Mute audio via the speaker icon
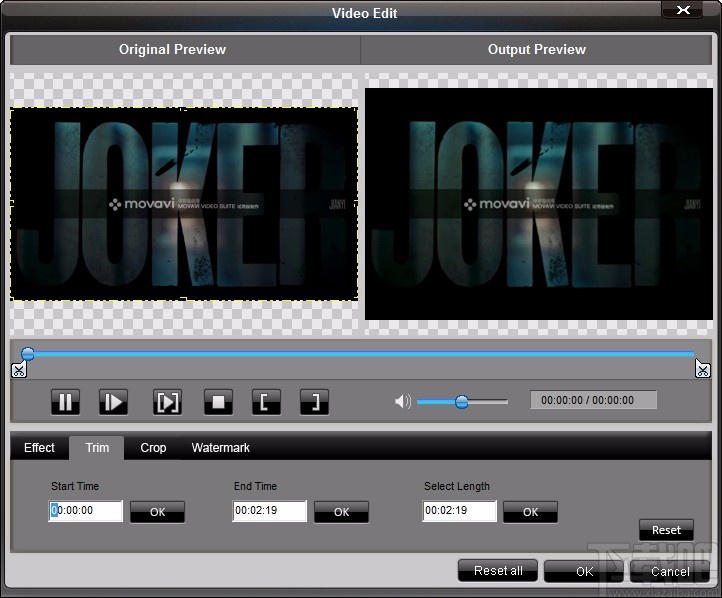The image size is (722, 598). (402, 402)
